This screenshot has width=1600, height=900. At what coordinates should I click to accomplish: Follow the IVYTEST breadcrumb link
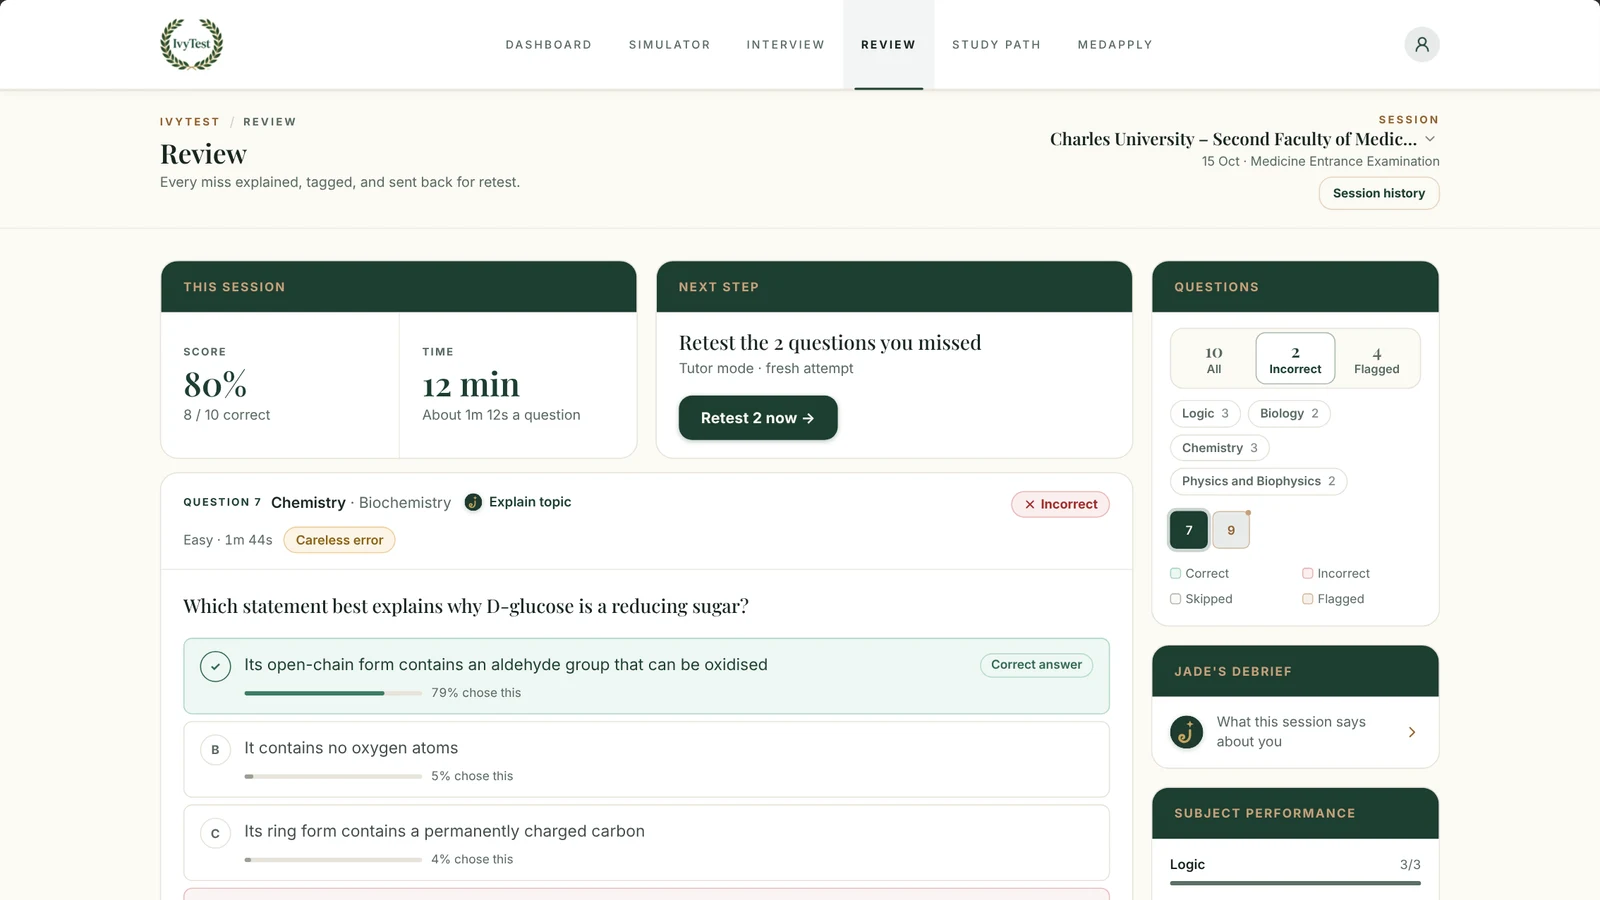190,122
